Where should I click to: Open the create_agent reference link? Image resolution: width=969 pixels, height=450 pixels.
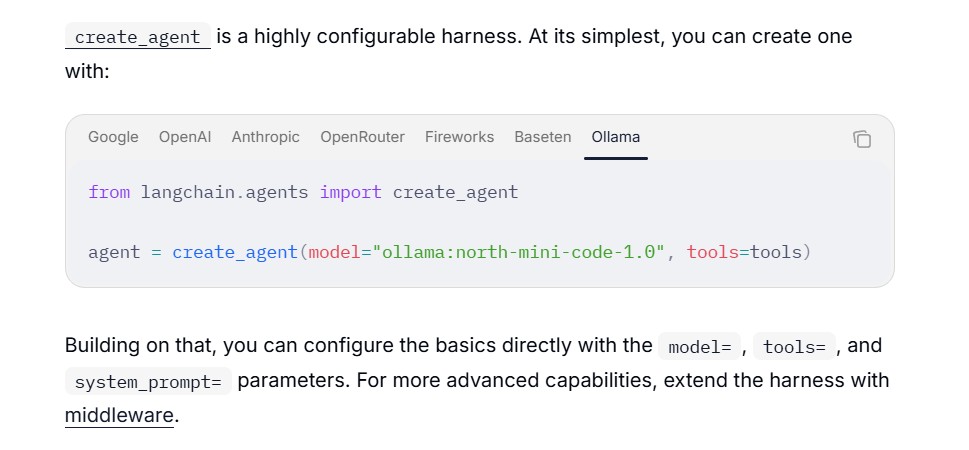pos(138,36)
